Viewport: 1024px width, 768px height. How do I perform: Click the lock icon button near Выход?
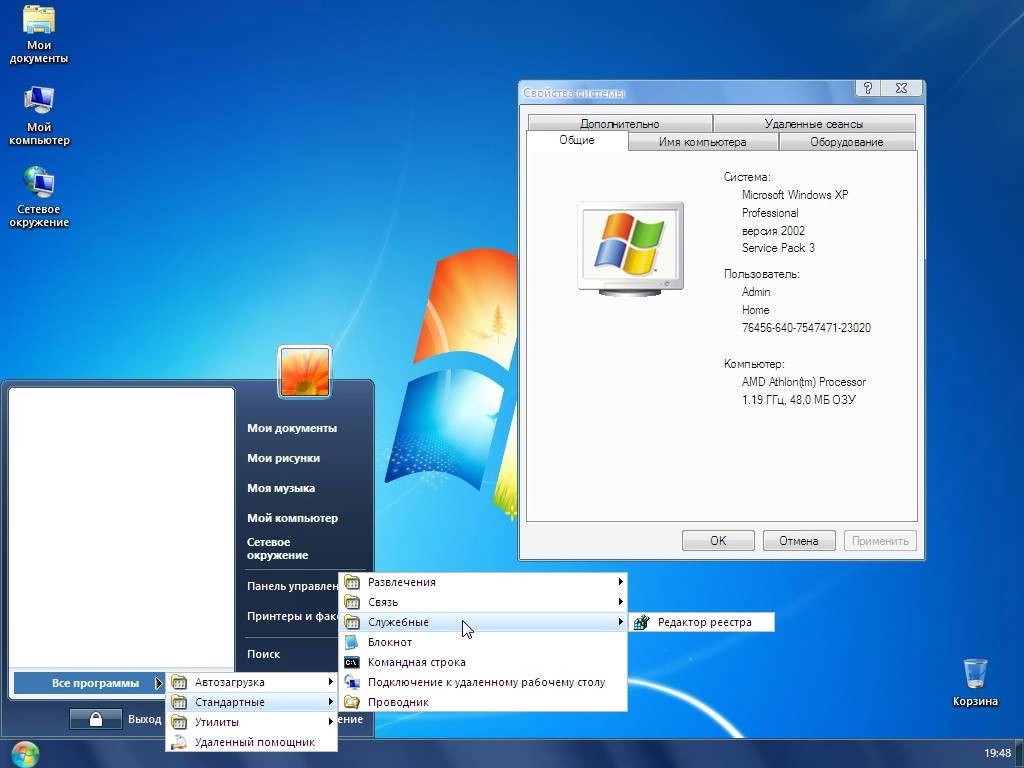[96, 719]
